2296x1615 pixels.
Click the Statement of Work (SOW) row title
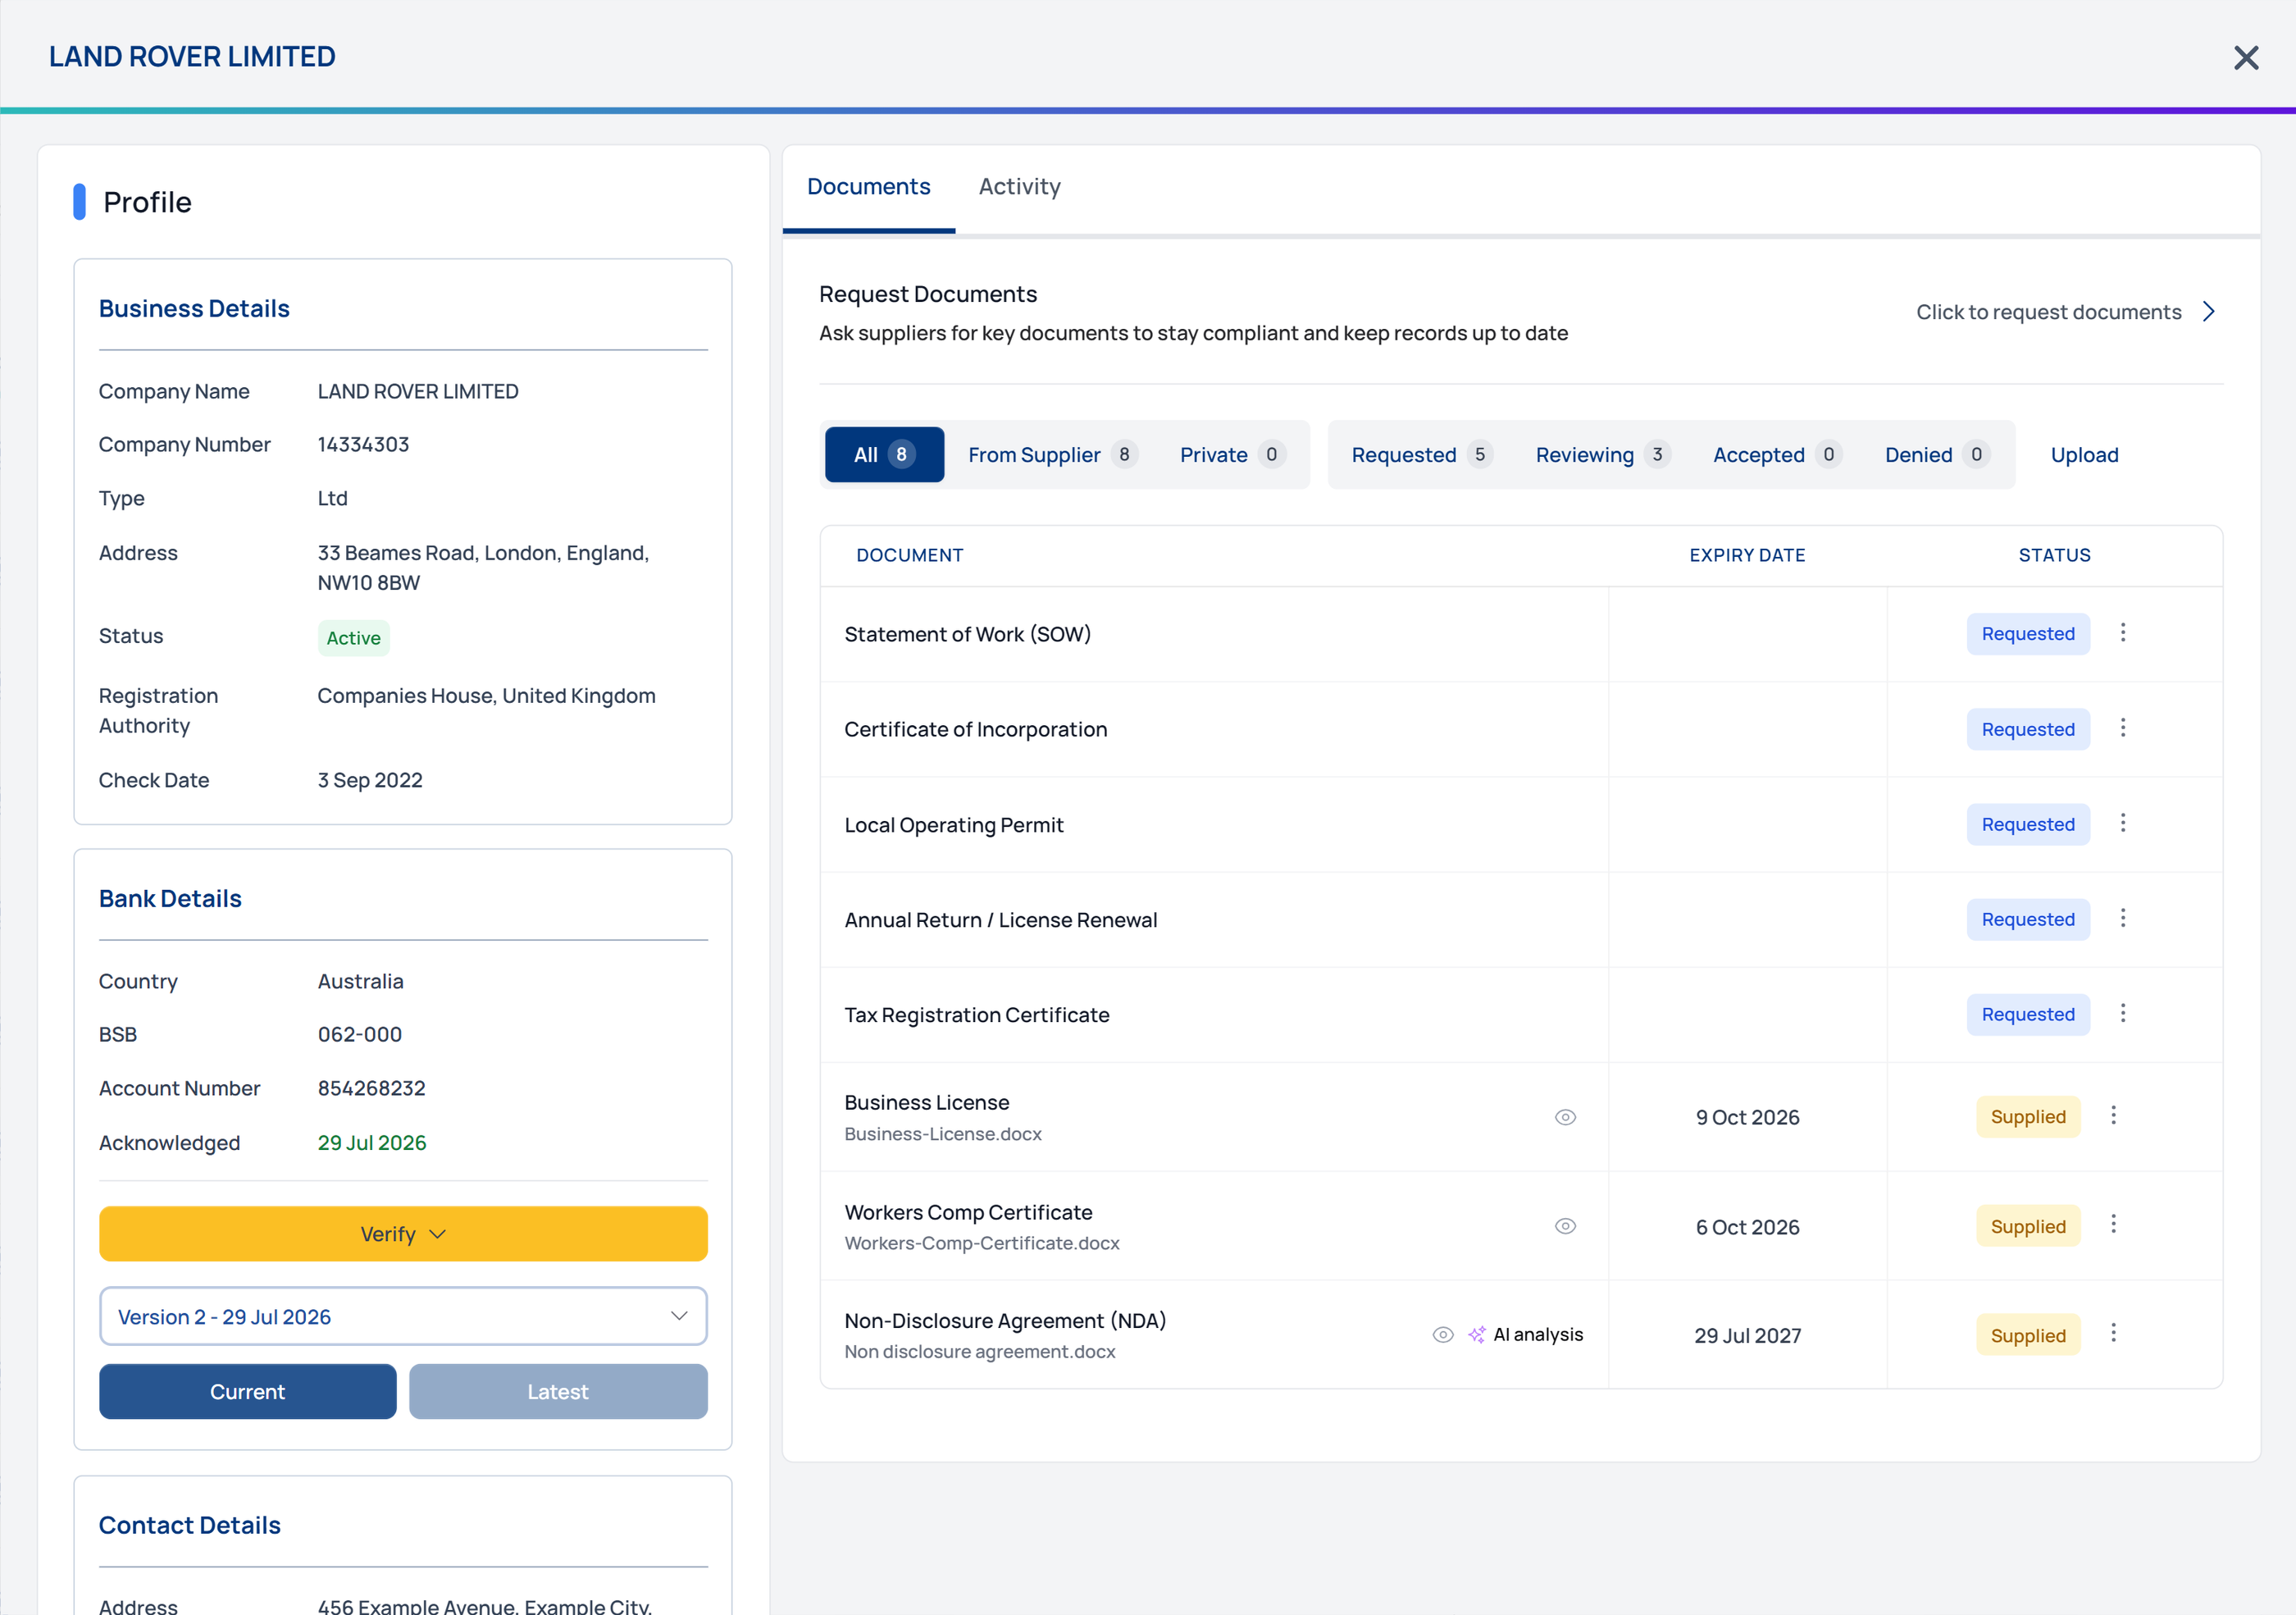pyautogui.click(x=967, y=634)
